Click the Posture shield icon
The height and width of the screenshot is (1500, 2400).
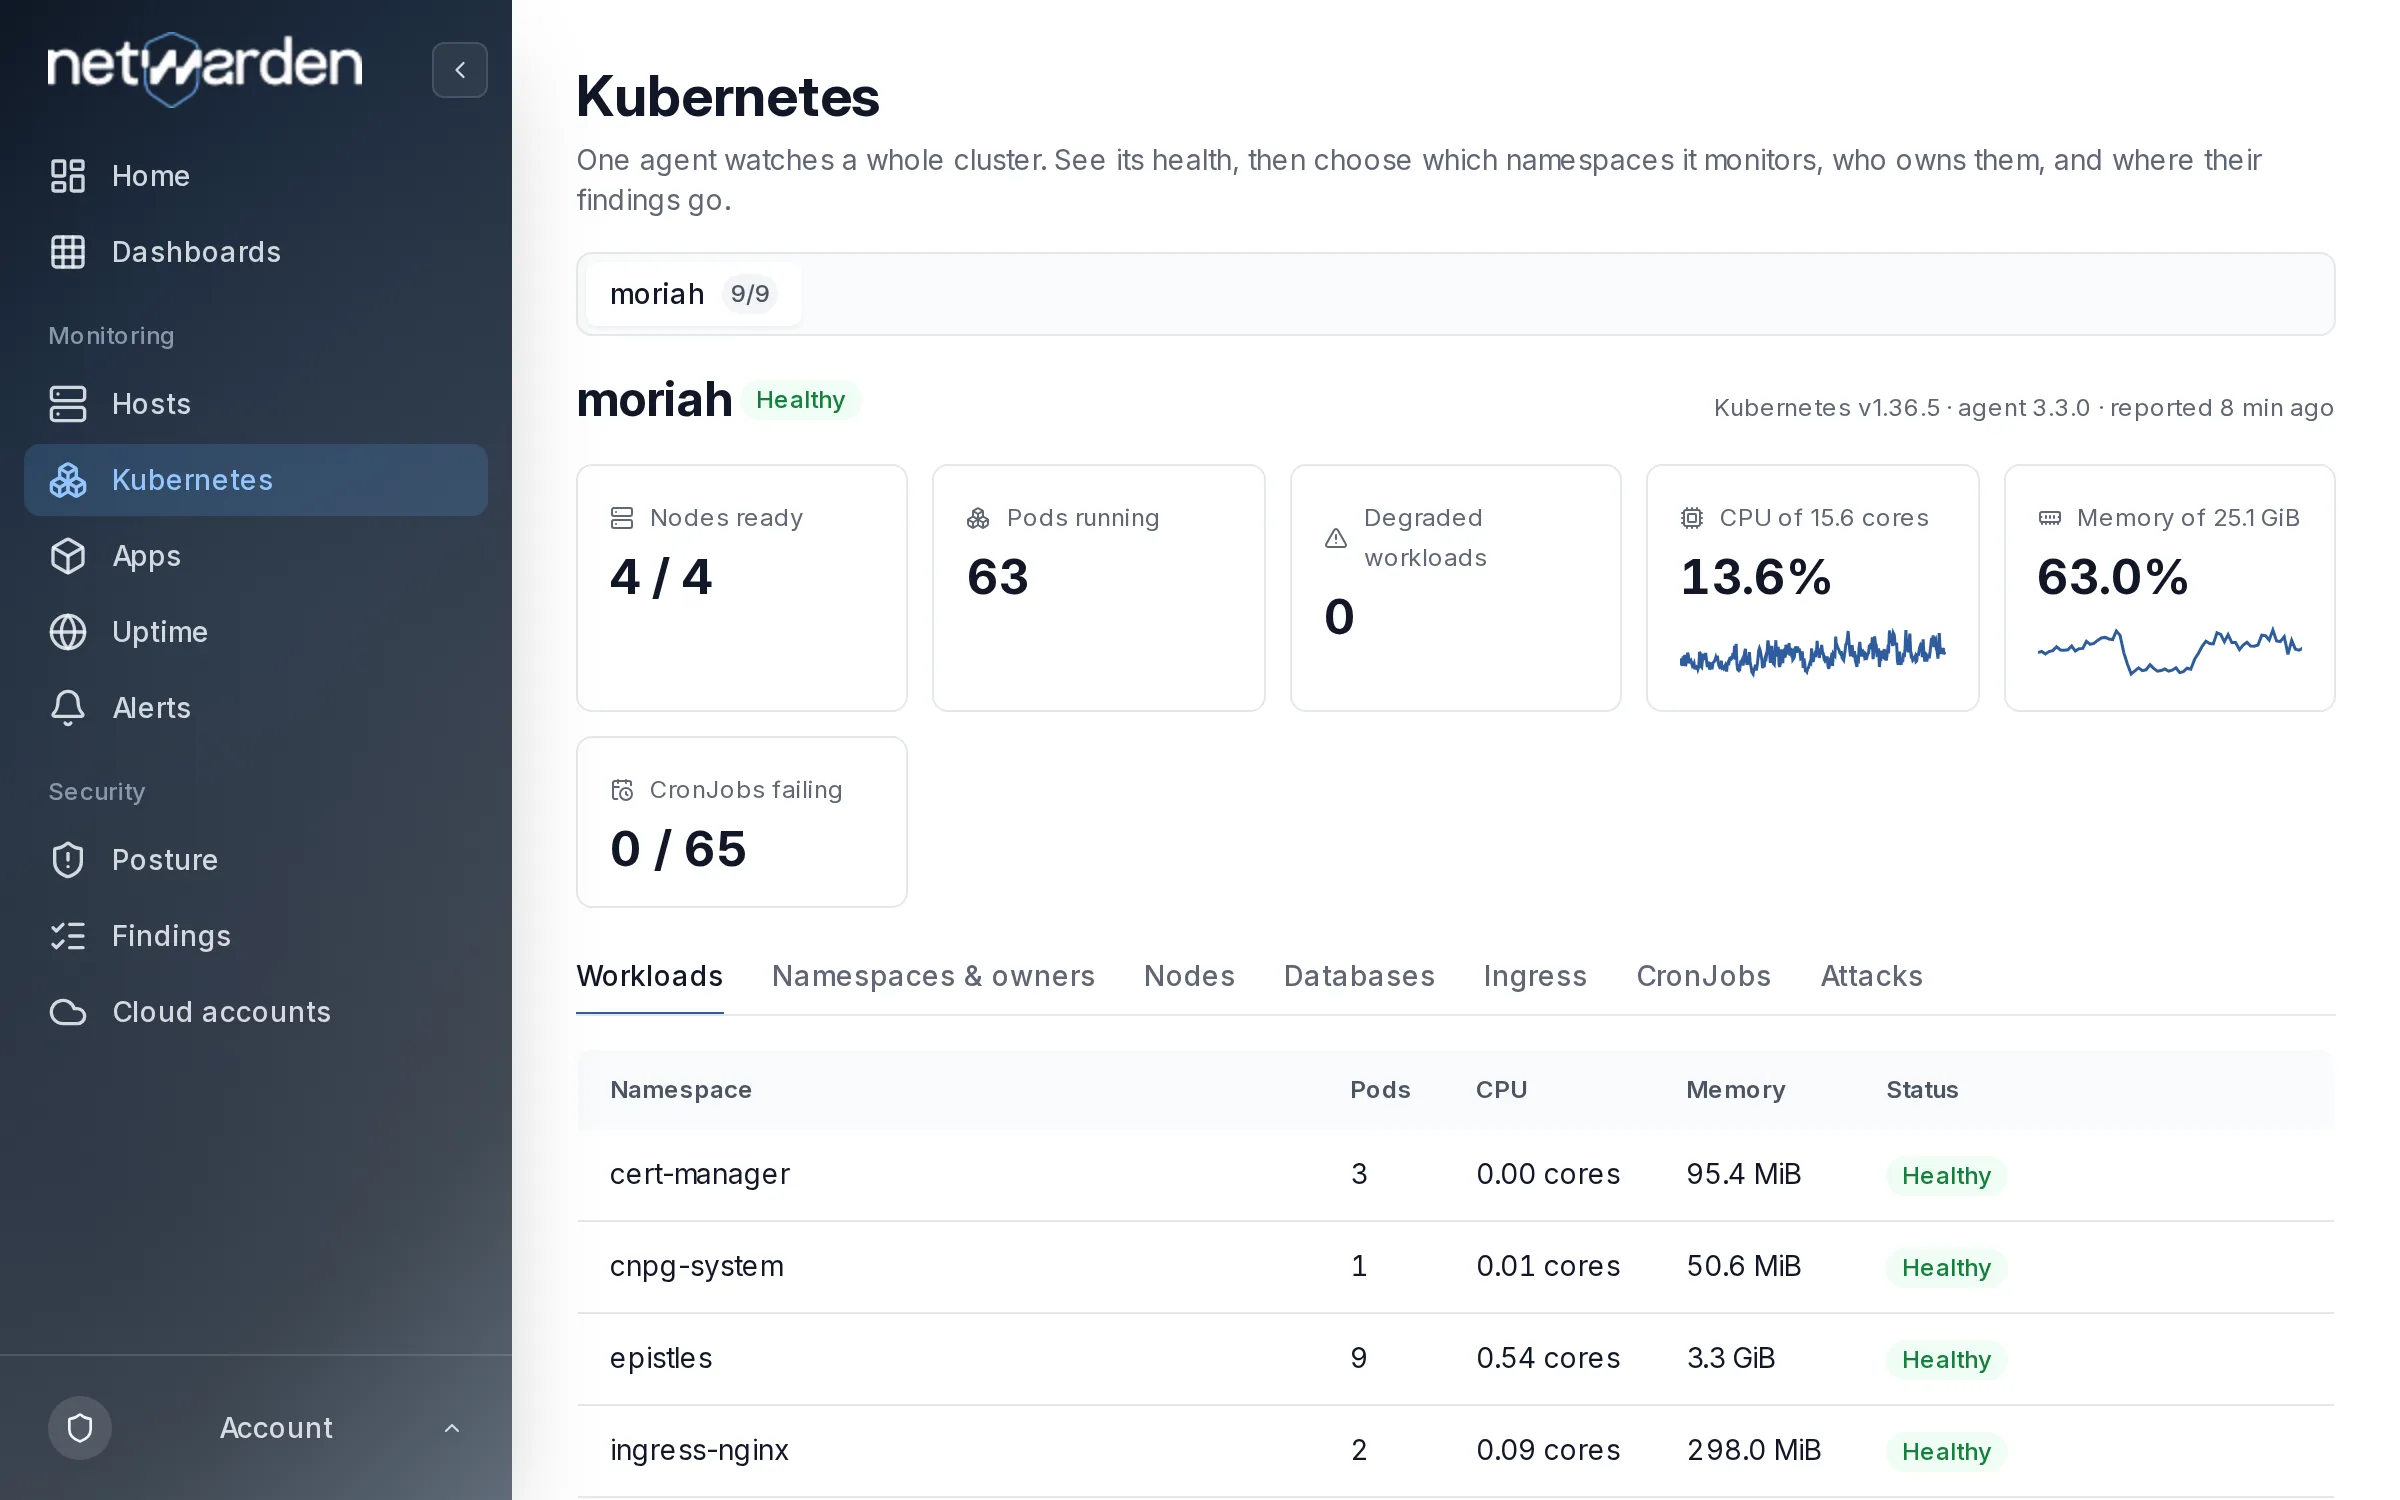pyautogui.click(x=68, y=860)
